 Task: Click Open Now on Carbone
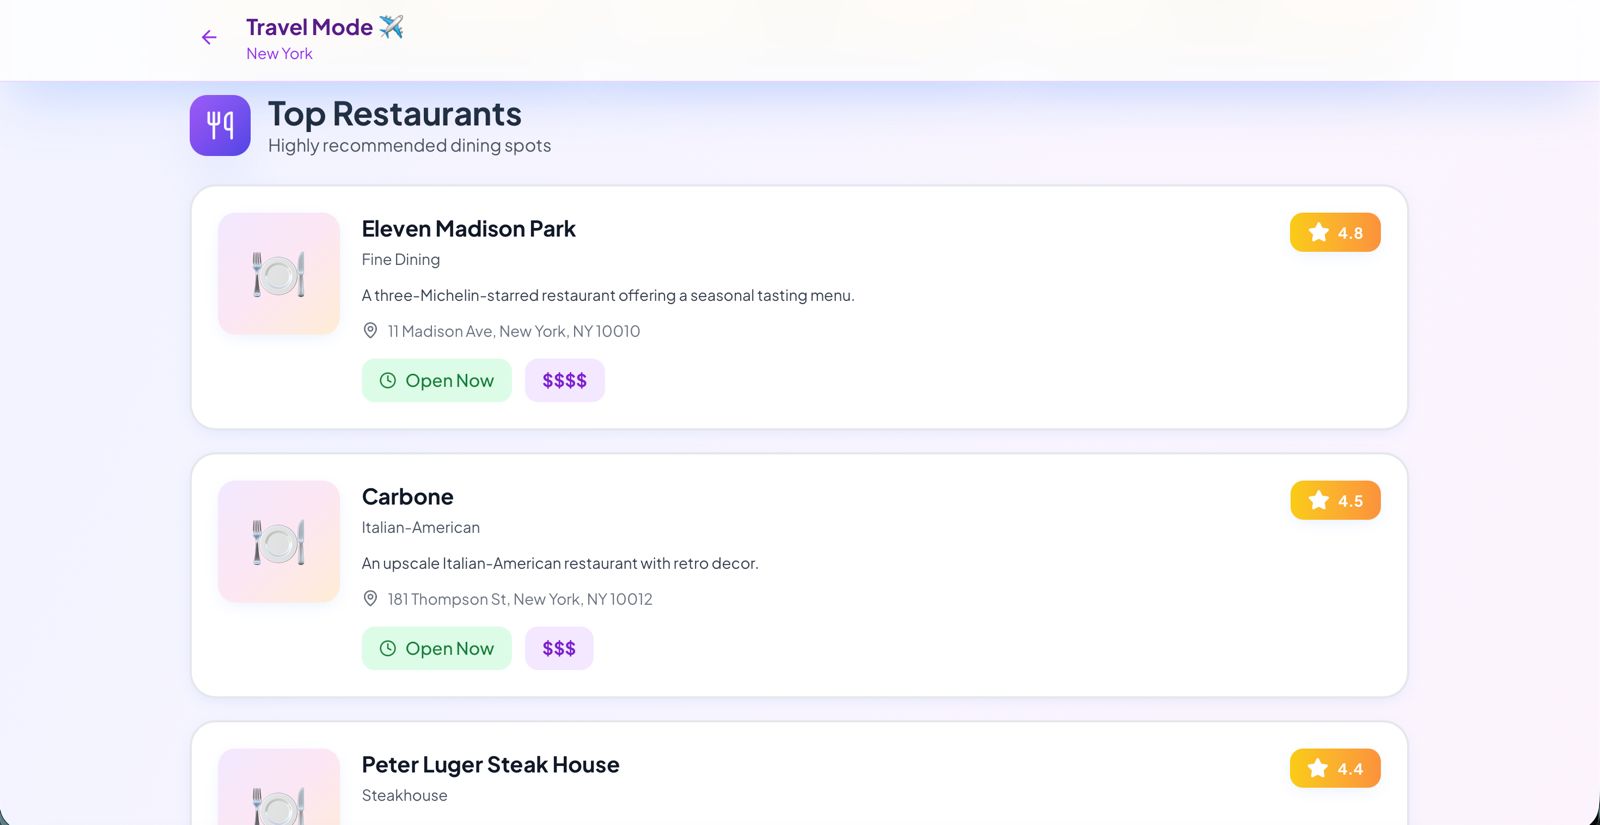[437, 648]
